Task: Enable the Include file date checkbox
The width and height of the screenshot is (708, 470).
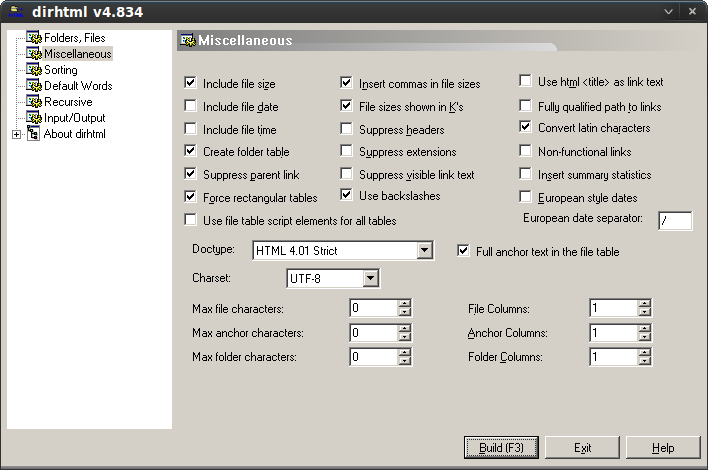Action: [x=191, y=106]
